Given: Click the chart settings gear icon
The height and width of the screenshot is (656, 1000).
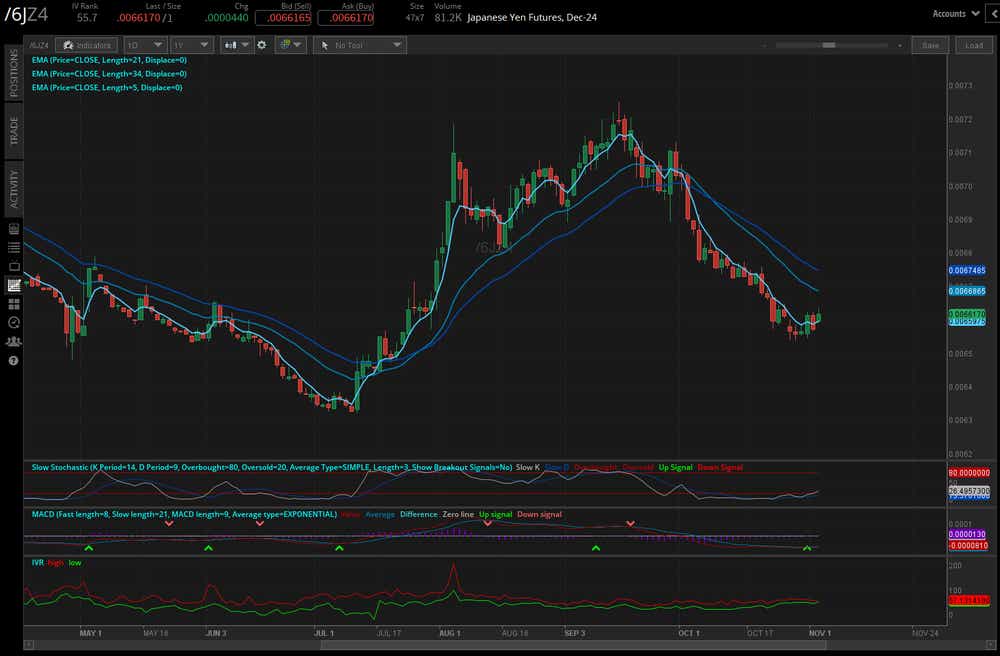Looking at the screenshot, I should (262, 45).
